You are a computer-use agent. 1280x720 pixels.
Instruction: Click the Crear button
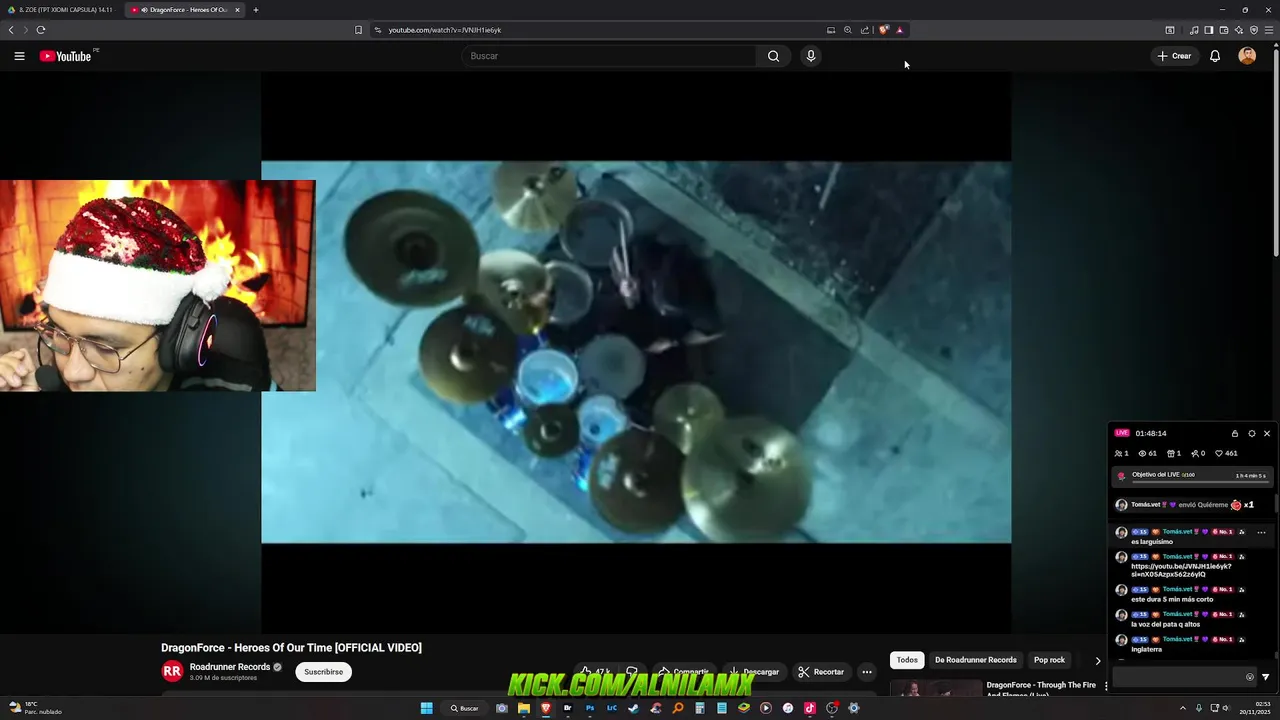1174,56
